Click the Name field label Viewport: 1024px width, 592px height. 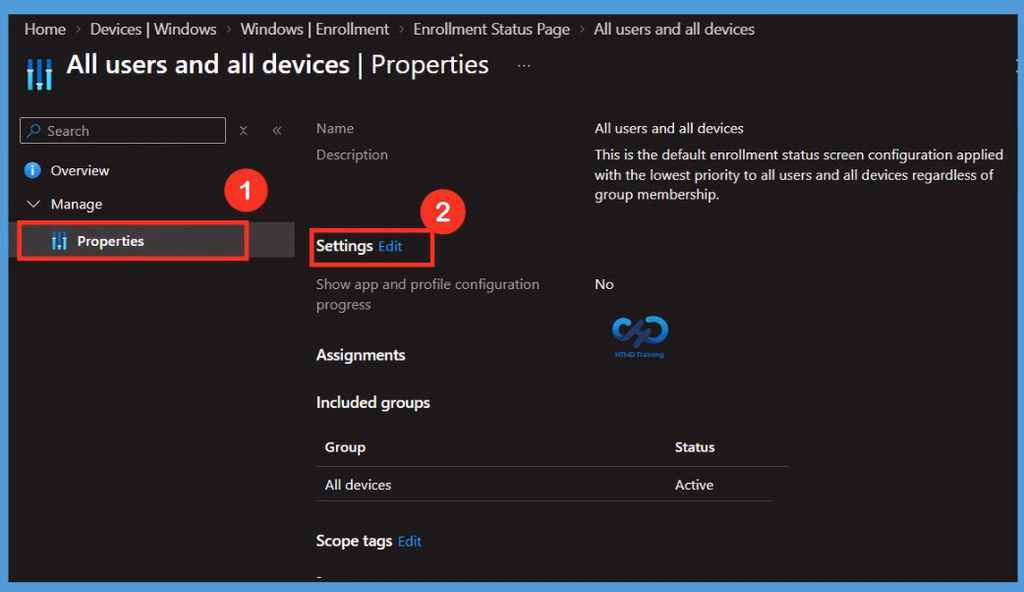(335, 129)
